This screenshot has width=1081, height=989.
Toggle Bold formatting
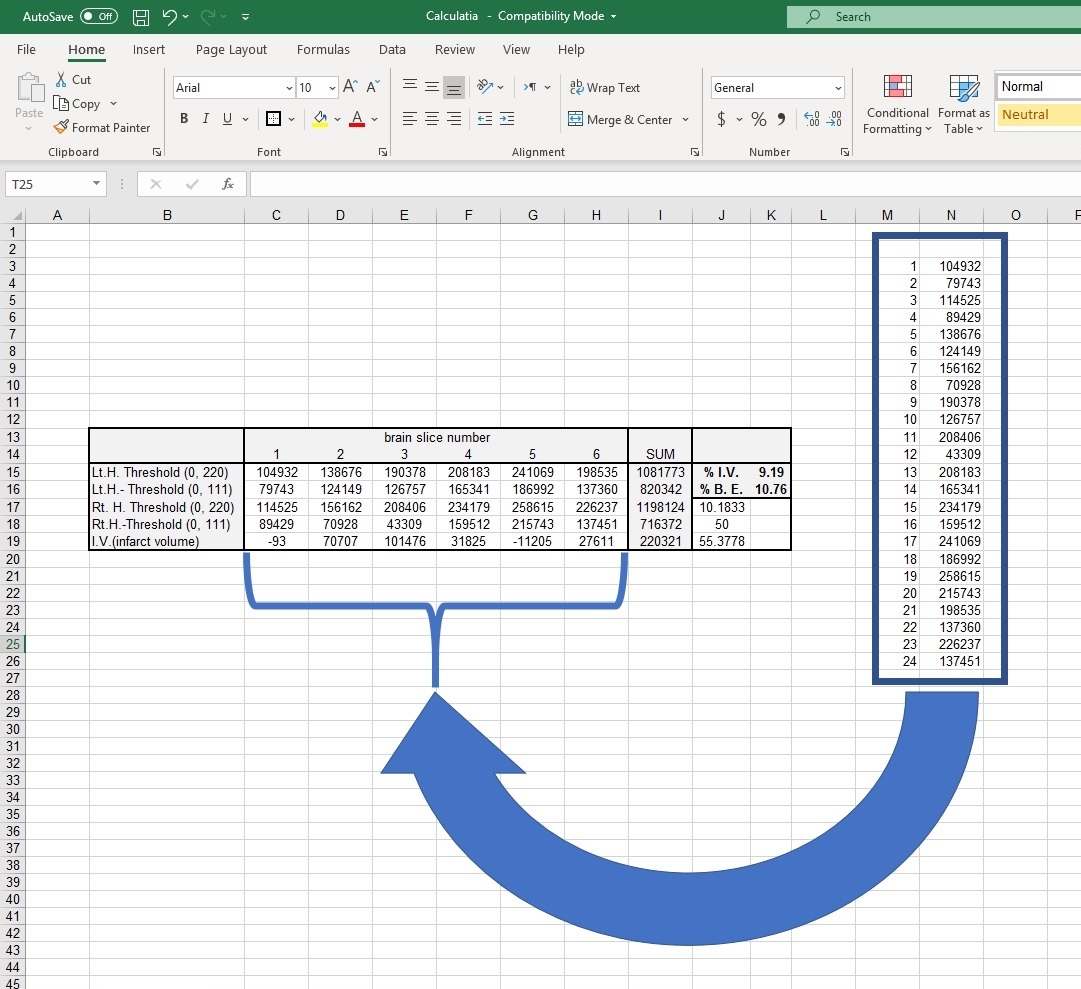(x=184, y=119)
